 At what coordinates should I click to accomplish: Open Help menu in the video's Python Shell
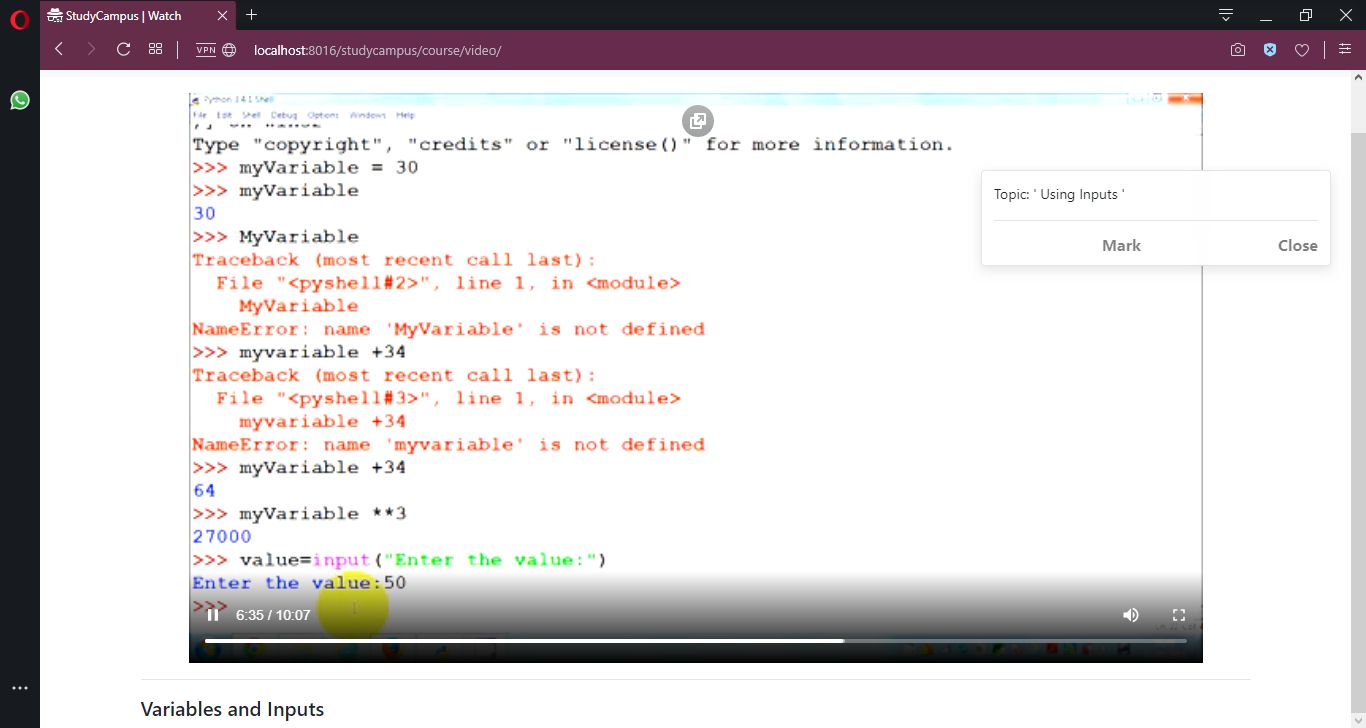point(405,115)
